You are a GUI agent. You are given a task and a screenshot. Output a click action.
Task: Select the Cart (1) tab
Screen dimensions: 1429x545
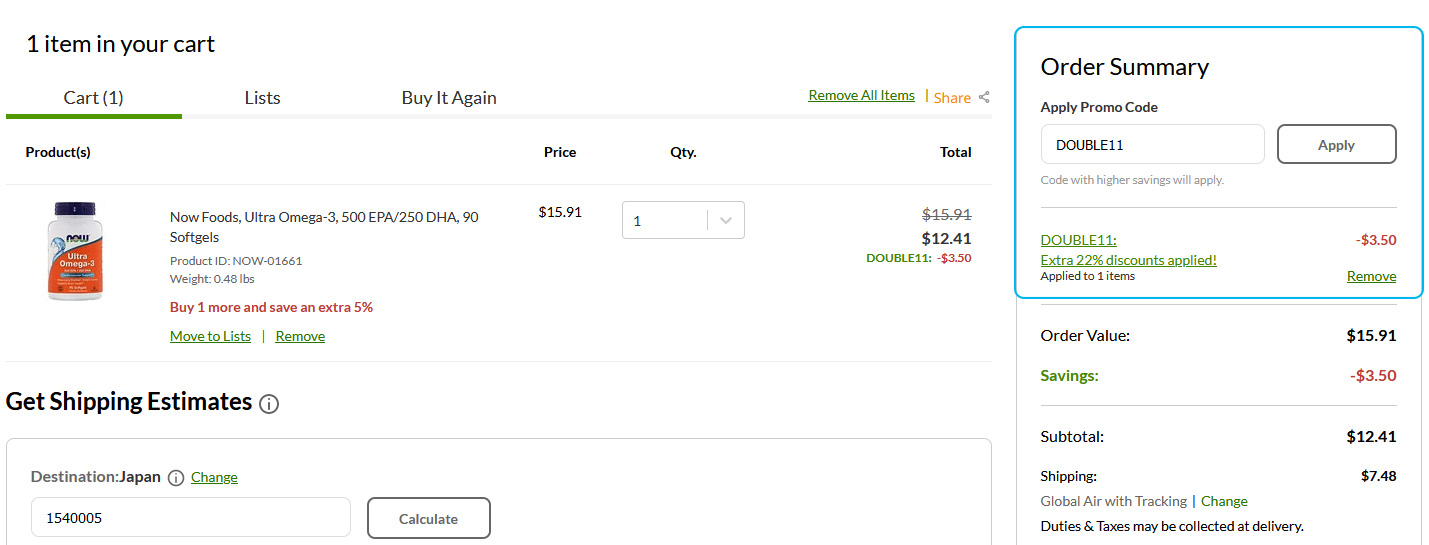93,98
